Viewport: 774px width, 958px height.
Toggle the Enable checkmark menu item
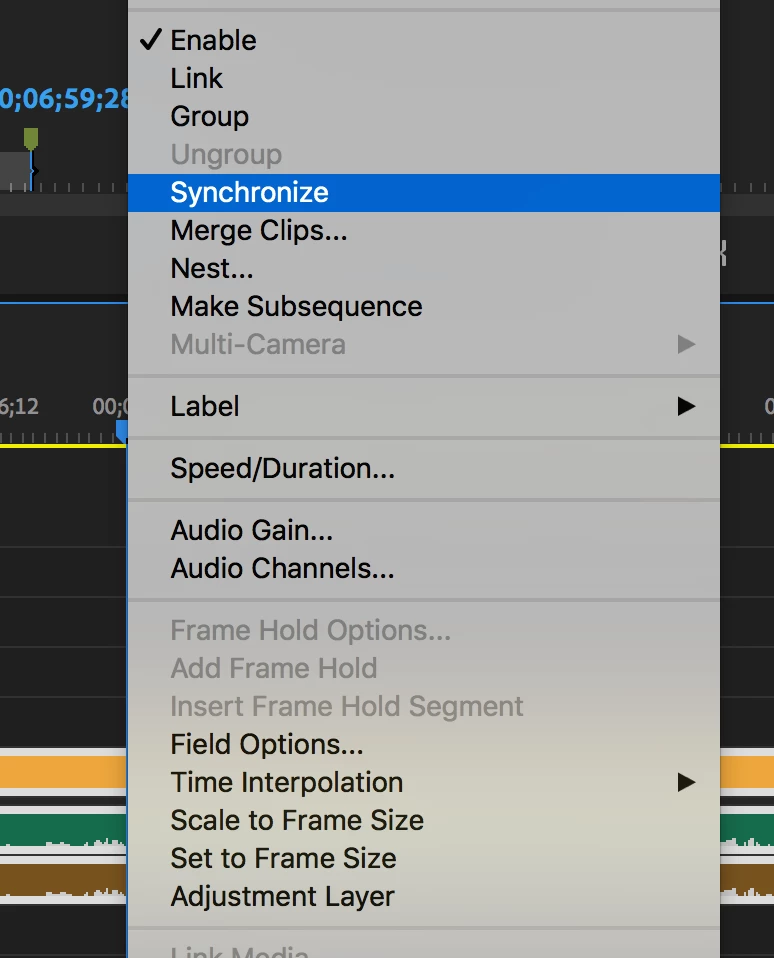pyautogui.click(x=213, y=40)
